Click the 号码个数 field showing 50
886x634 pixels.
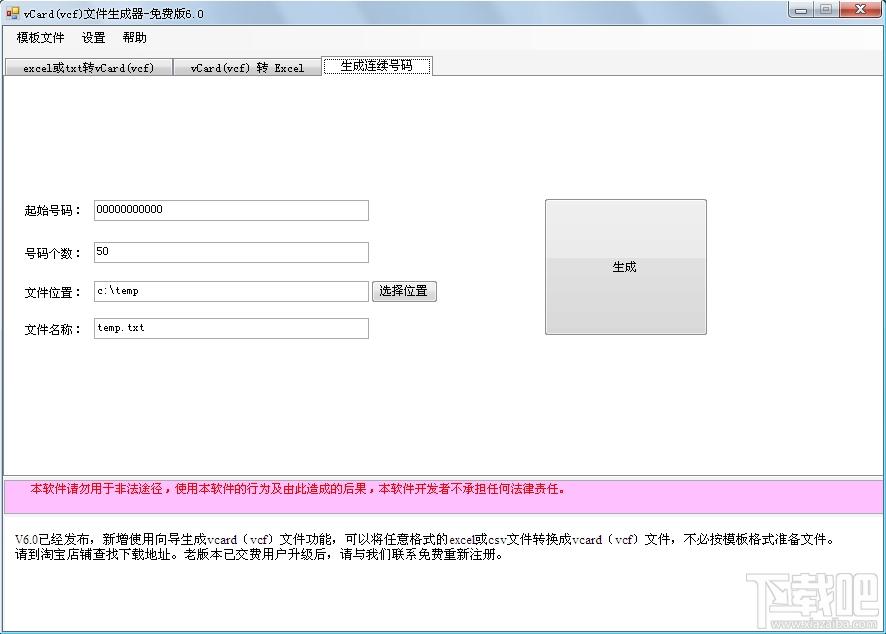(x=231, y=252)
